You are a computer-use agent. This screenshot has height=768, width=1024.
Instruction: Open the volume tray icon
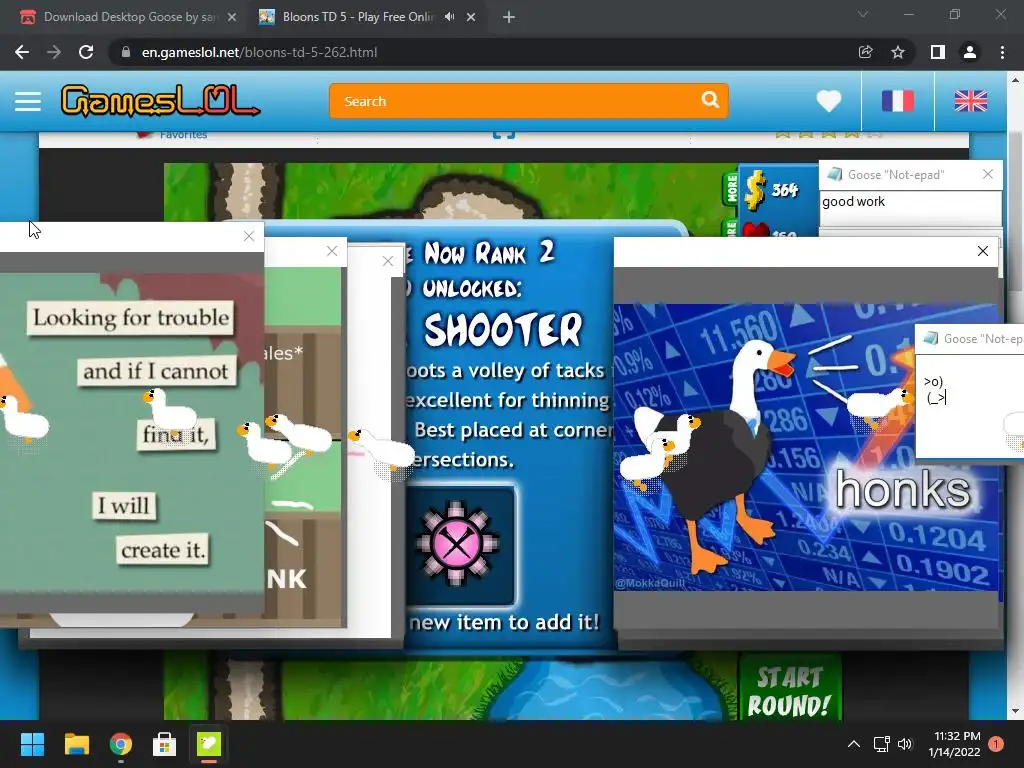tap(904, 744)
